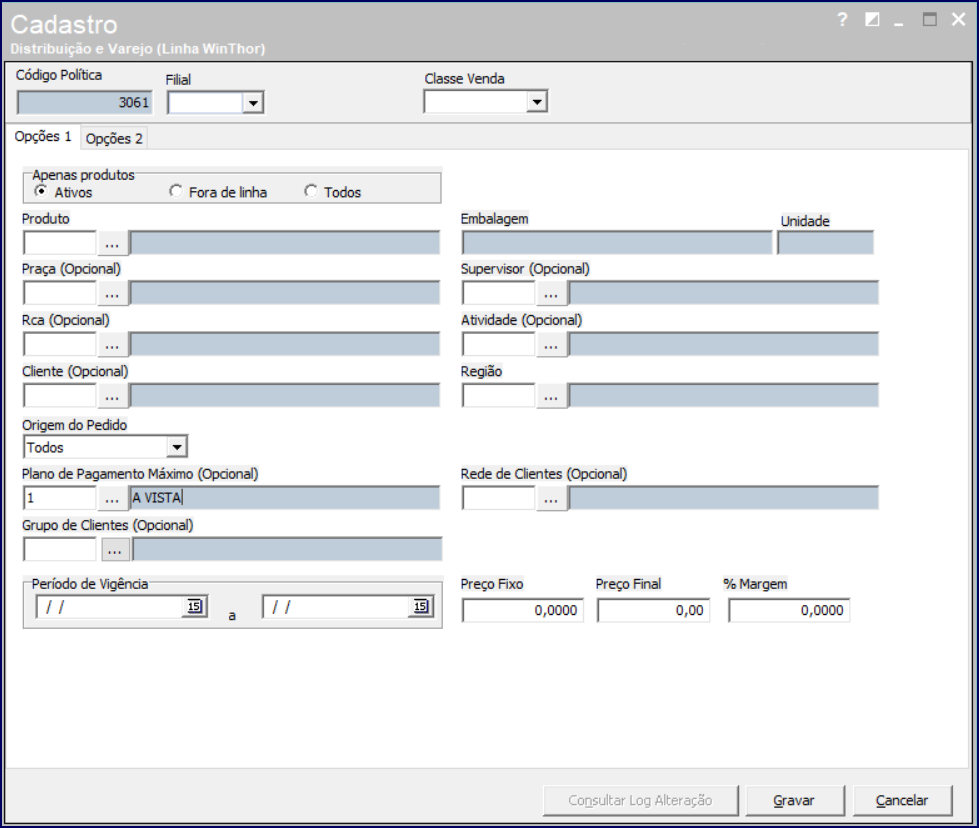The width and height of the screenshot is (979, 828).
Task: Click the Região code input field
Action: (499, 395)
